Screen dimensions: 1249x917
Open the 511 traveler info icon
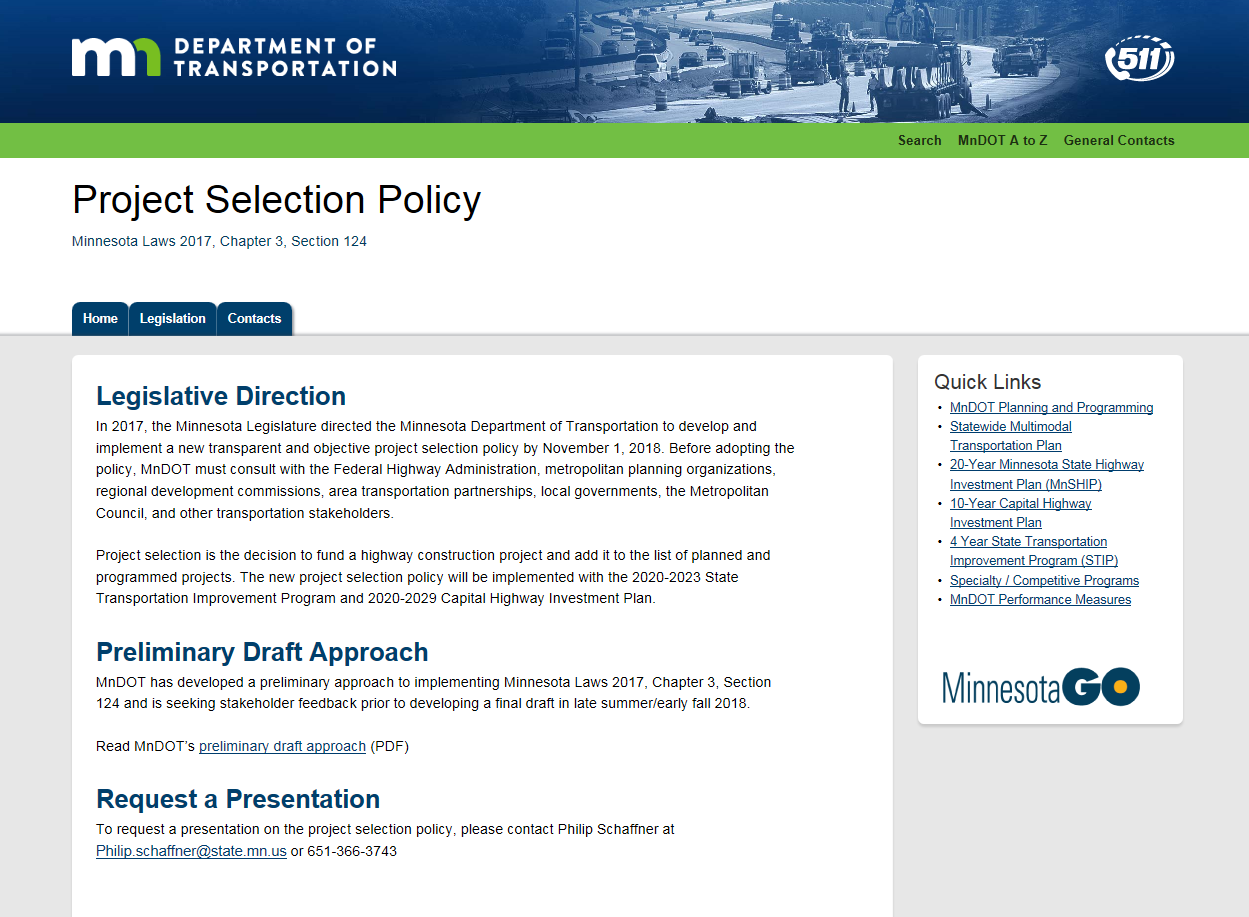point(1139,61)
